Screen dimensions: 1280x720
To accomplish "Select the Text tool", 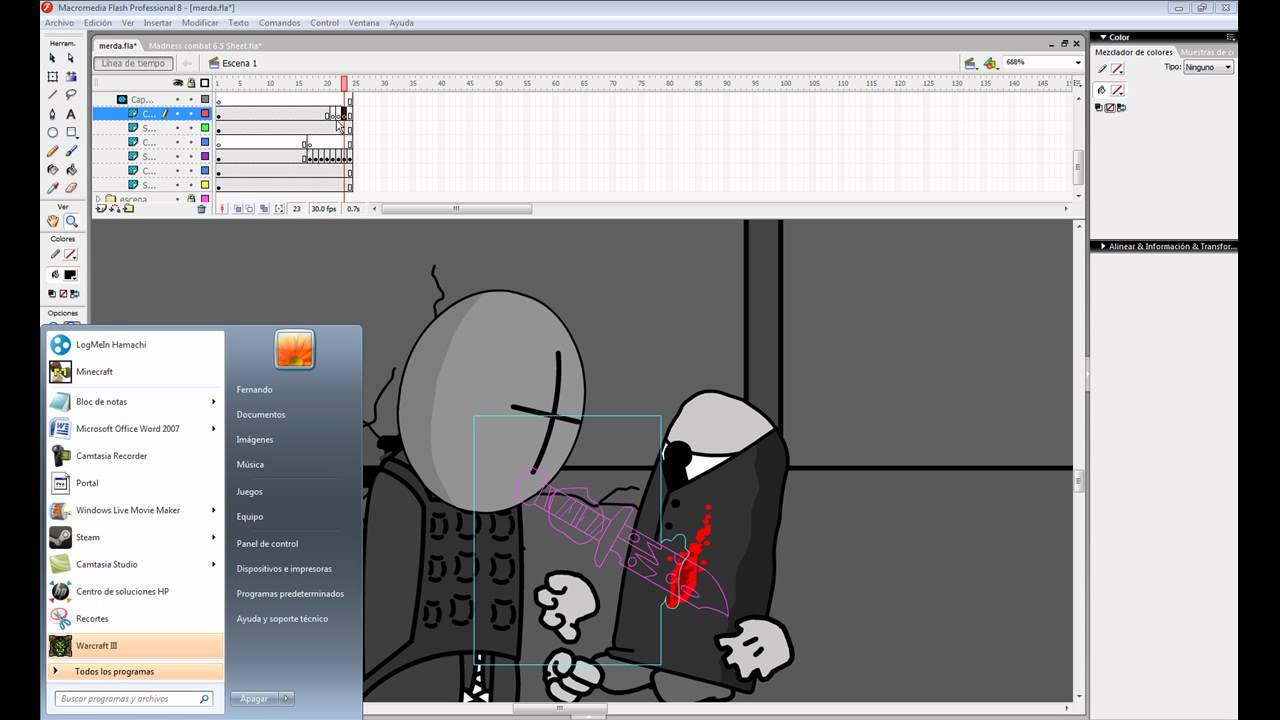I will (x=71, y=114).
